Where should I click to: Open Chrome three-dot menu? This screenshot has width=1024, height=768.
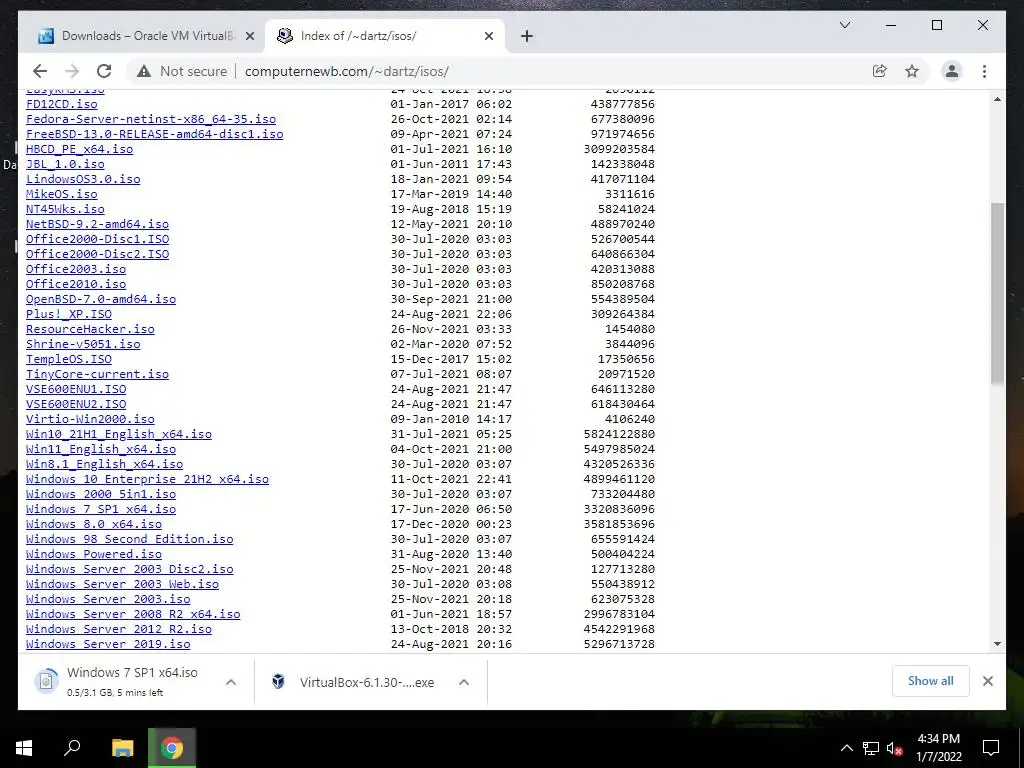[984, 71]
